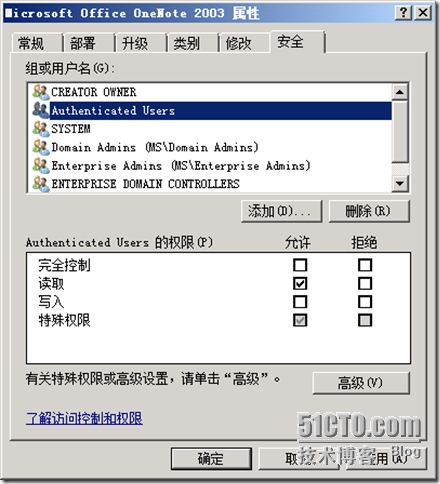The width and height of the screenshot is (440, 484).
Task: Click the help question mark button
Action: click(403, 13)
